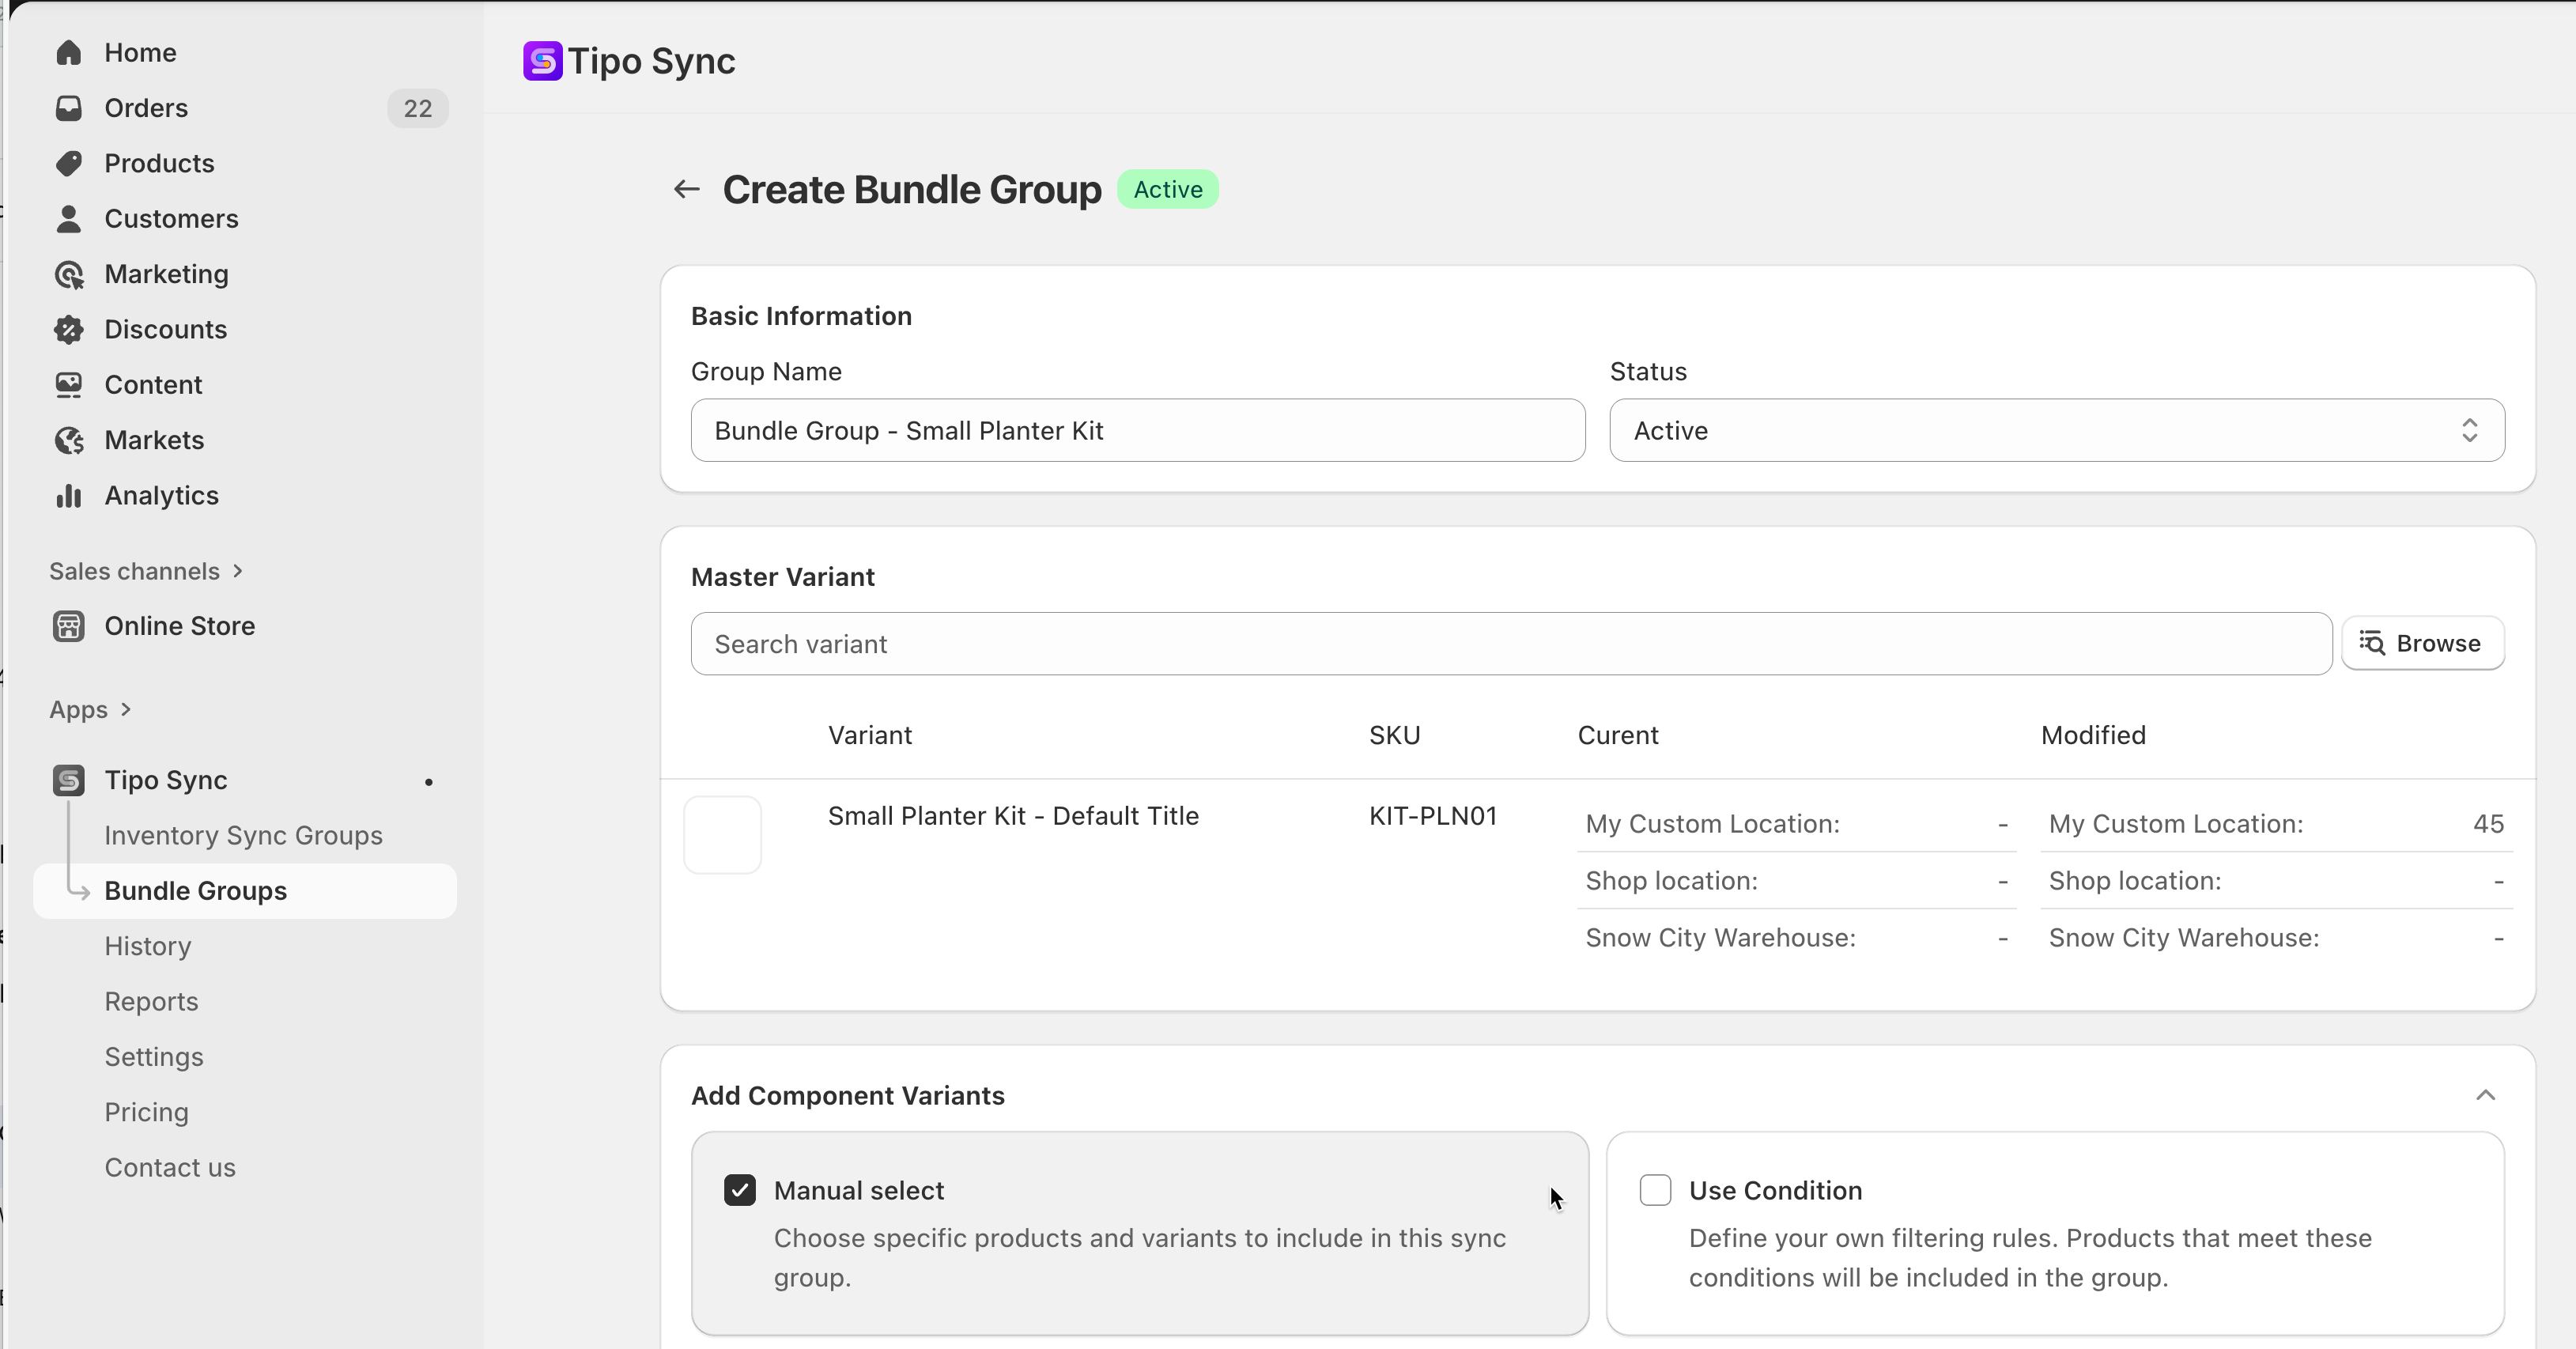Click the Customers person icon
Image resolution: width=2576 pixels, height=1349 pixels.
pos(68,219)
